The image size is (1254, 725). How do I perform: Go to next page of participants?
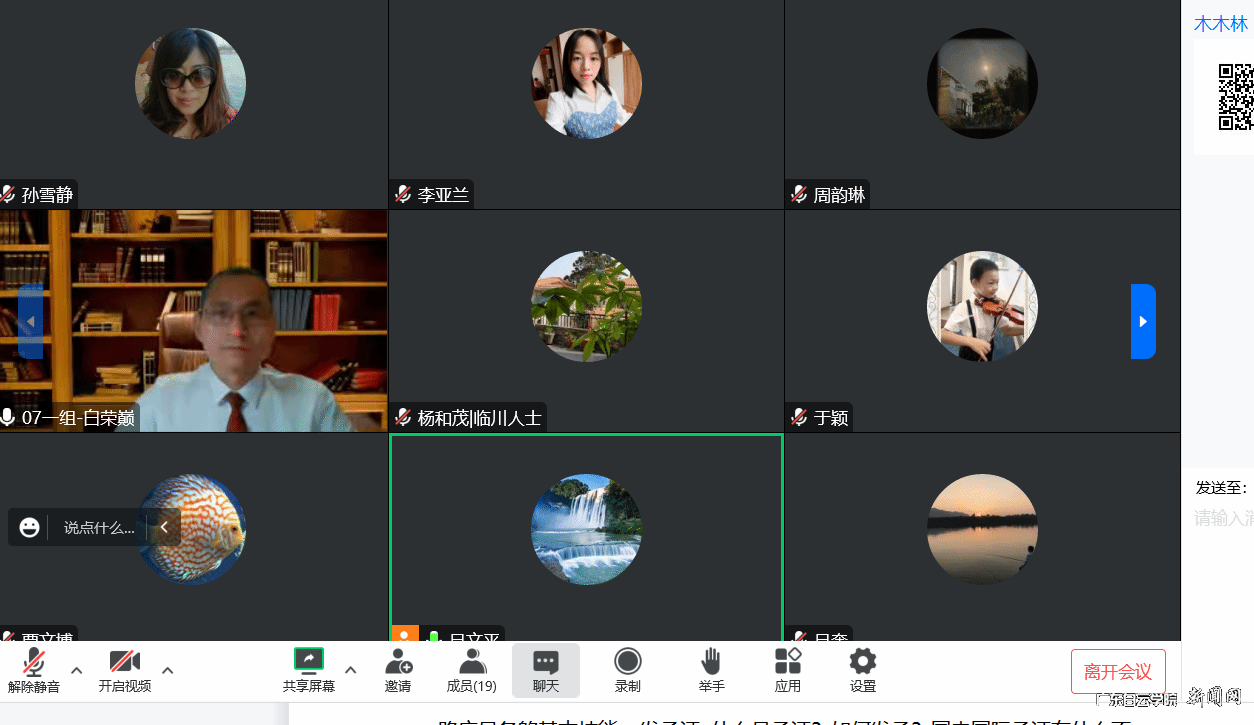pyautogui.click(x=1143, y=321)
